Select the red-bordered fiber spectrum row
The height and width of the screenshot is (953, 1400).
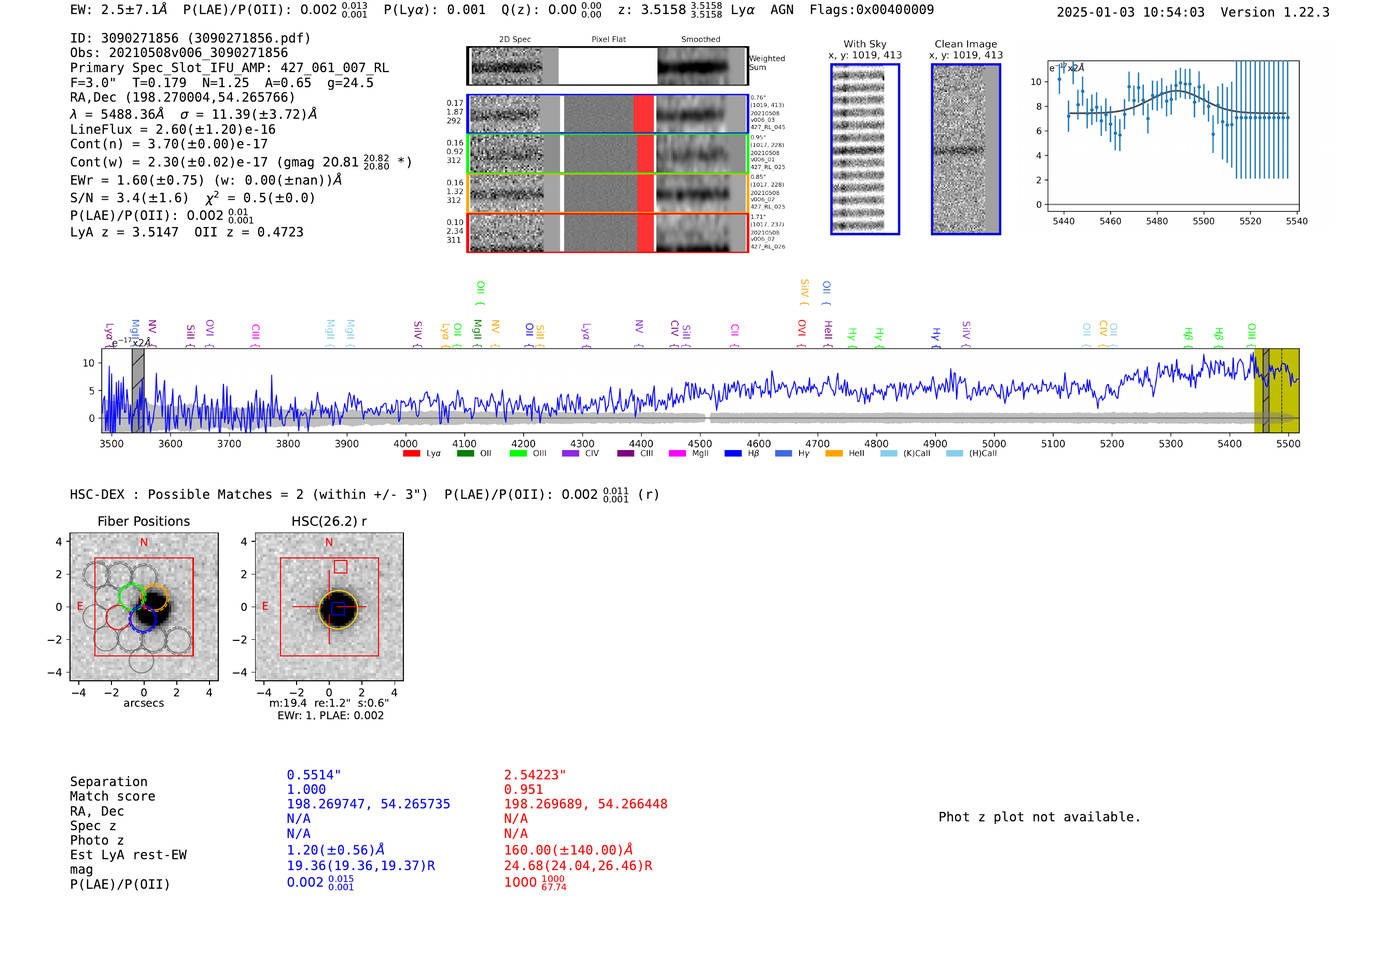coord(607,232)
